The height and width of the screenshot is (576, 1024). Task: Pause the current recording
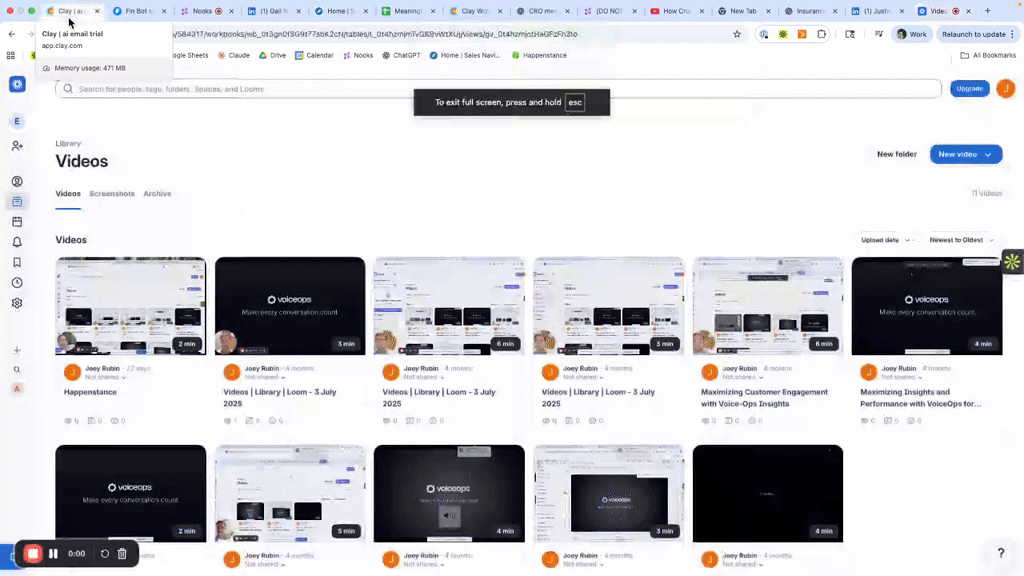[54, 553]
